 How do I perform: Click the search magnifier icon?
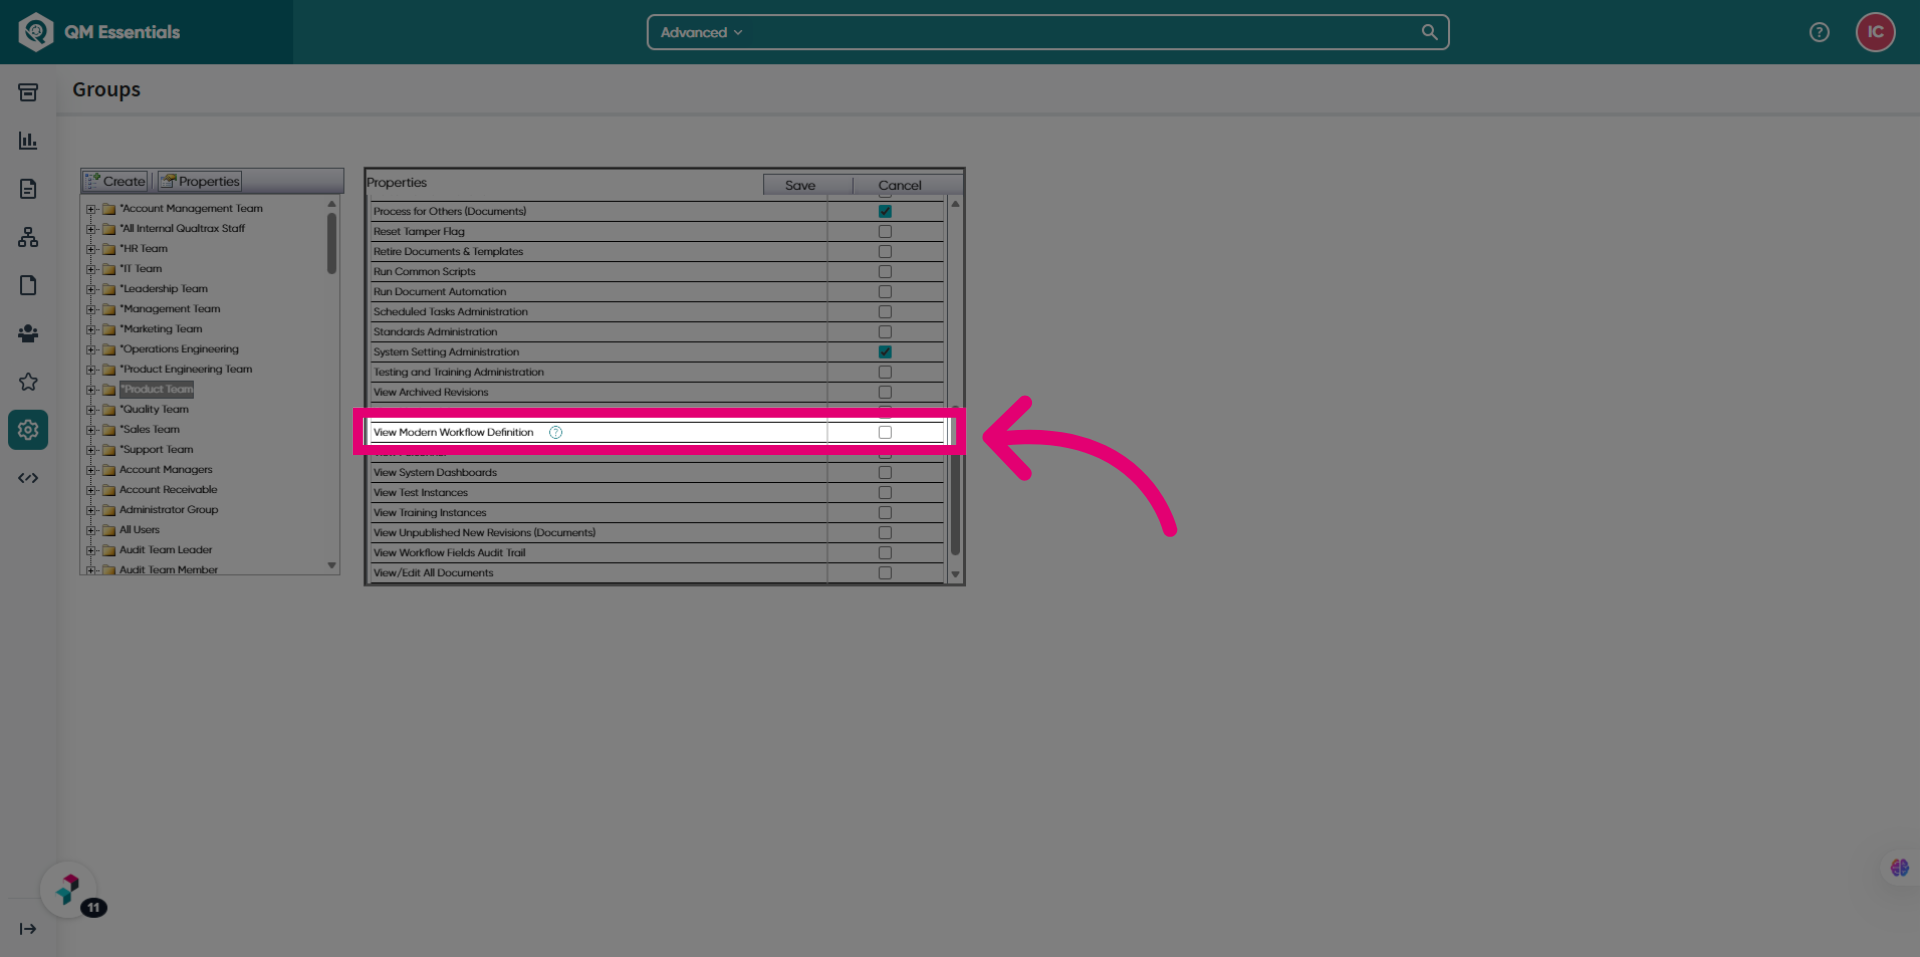[x=1429, y=32]
